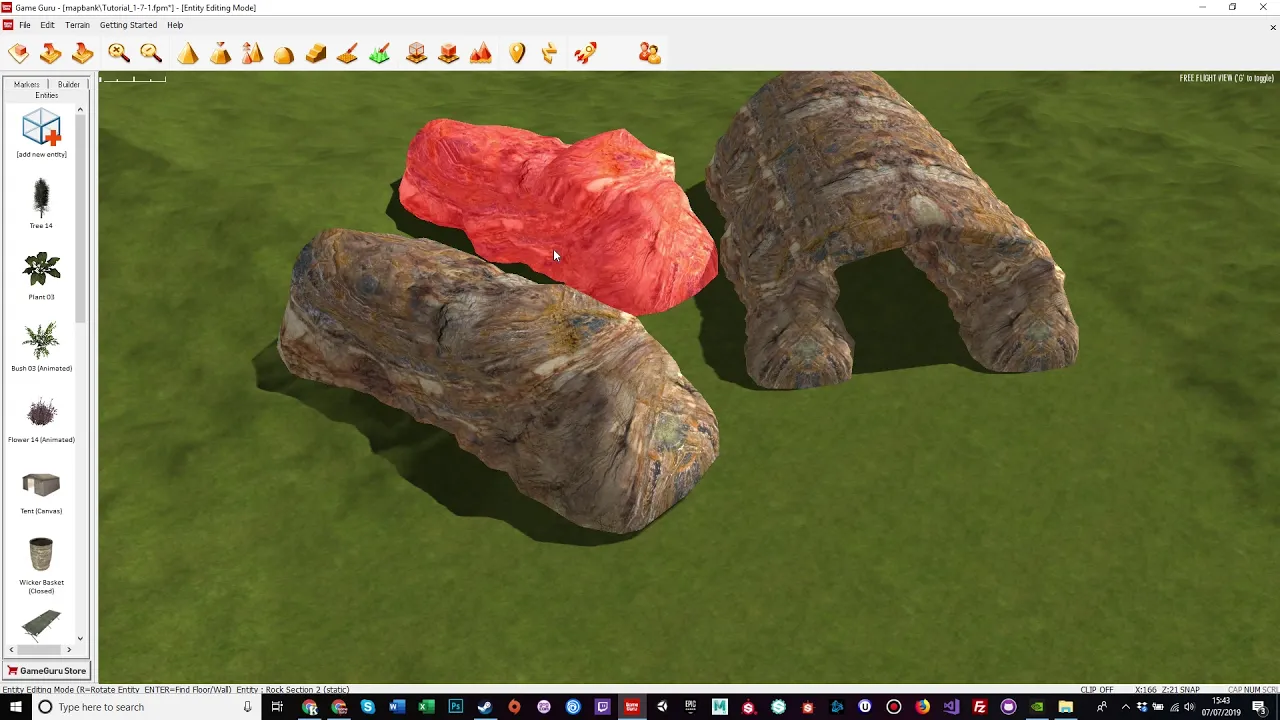This screenshot has height=720, width=1280.
Task: Select the Ramp terrain stairs tool
Action: (x=316, y=53)
